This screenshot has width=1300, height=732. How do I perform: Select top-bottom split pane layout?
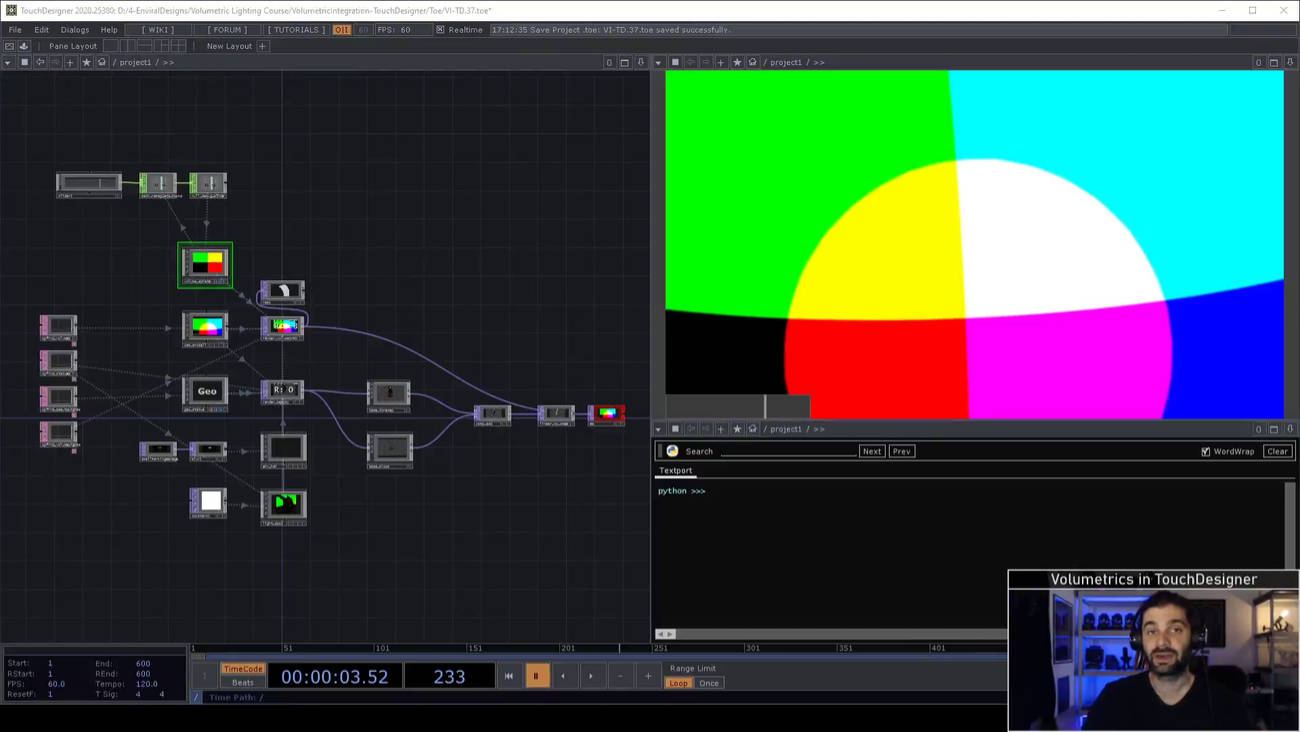click(146, 46)
